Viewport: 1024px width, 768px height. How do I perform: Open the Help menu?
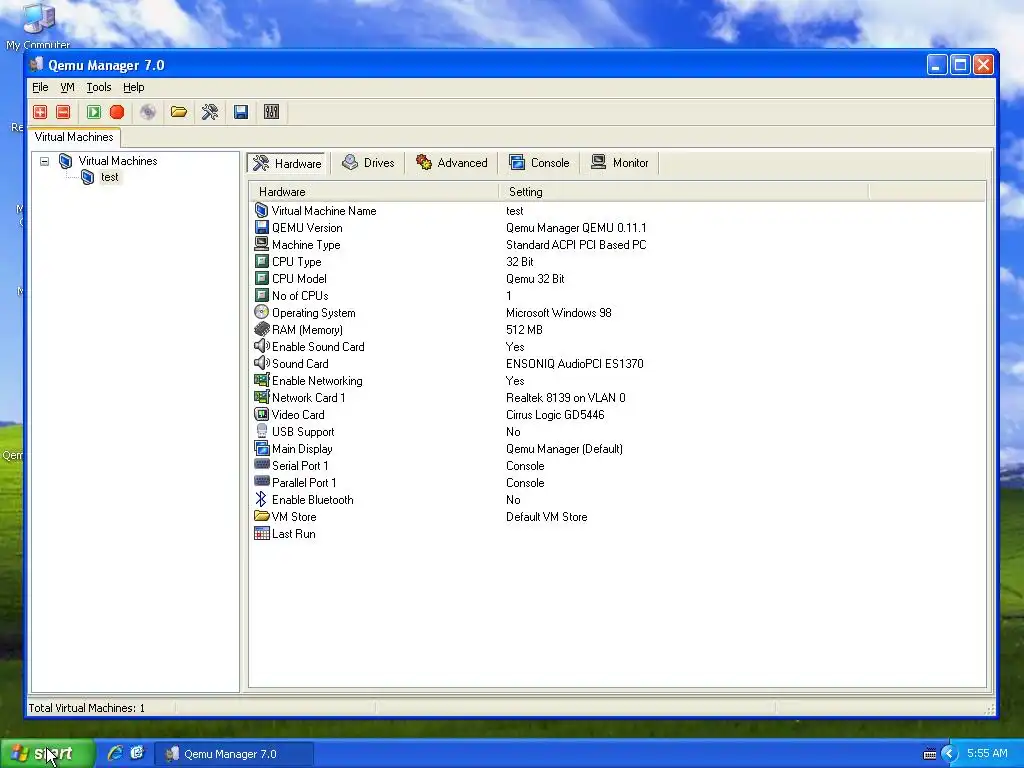pyautogui.click(x=133, y=87)
